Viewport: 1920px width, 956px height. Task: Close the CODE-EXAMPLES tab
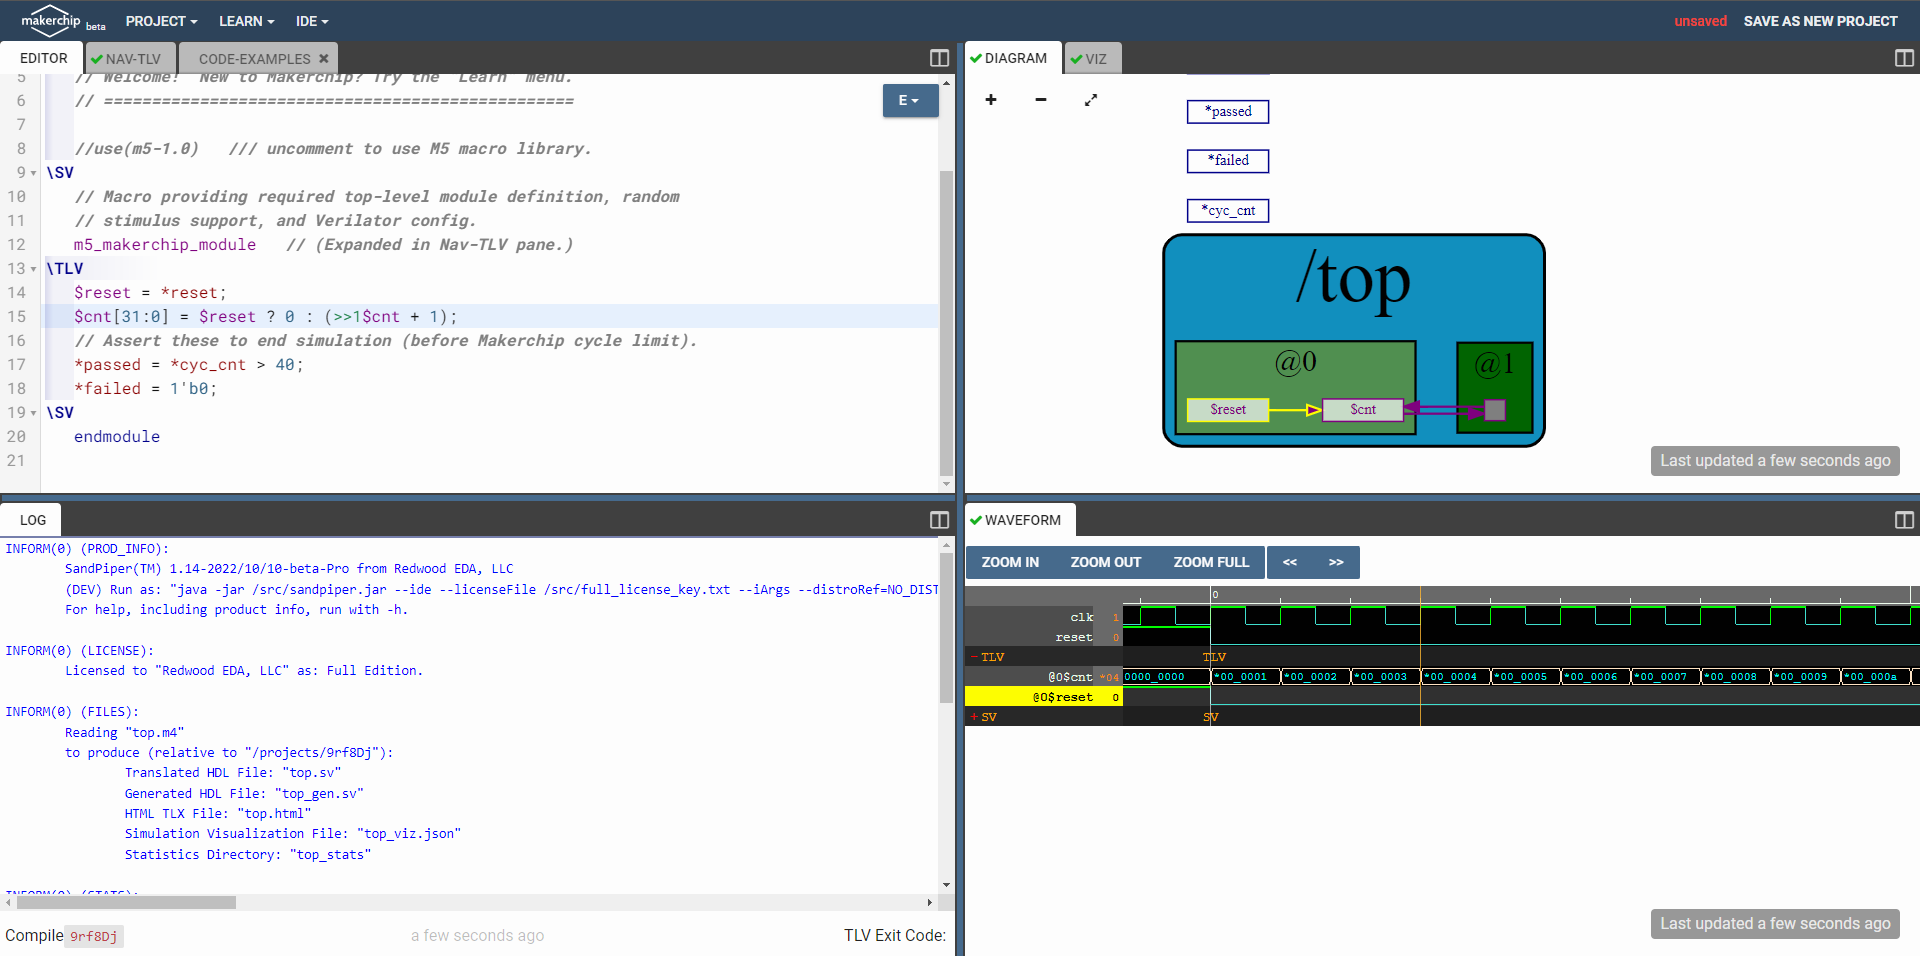[324, 58]
